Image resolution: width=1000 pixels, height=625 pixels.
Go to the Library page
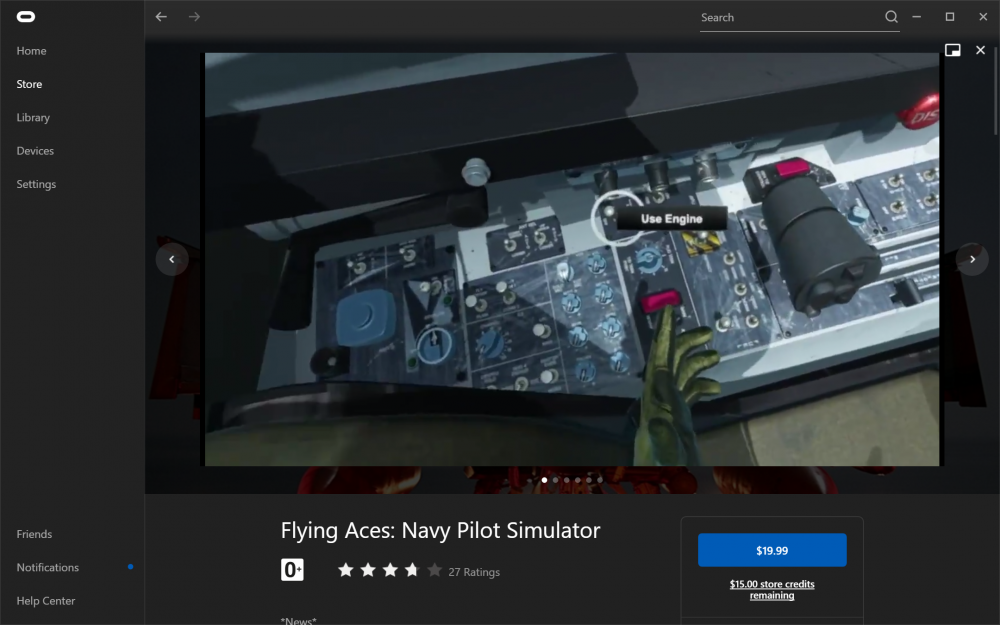33,117
